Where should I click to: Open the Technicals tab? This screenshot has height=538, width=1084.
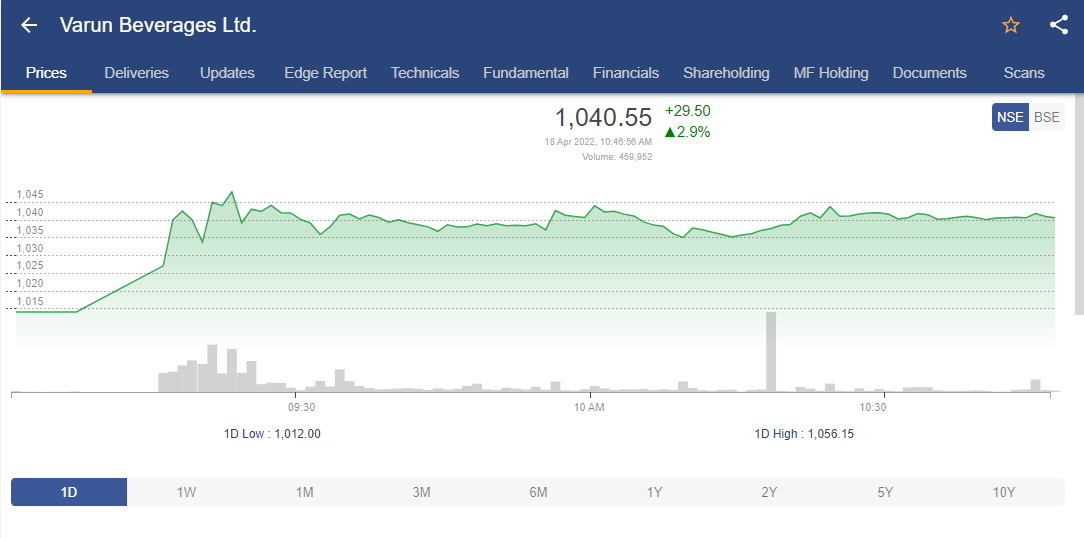click(x=424, y=73)
